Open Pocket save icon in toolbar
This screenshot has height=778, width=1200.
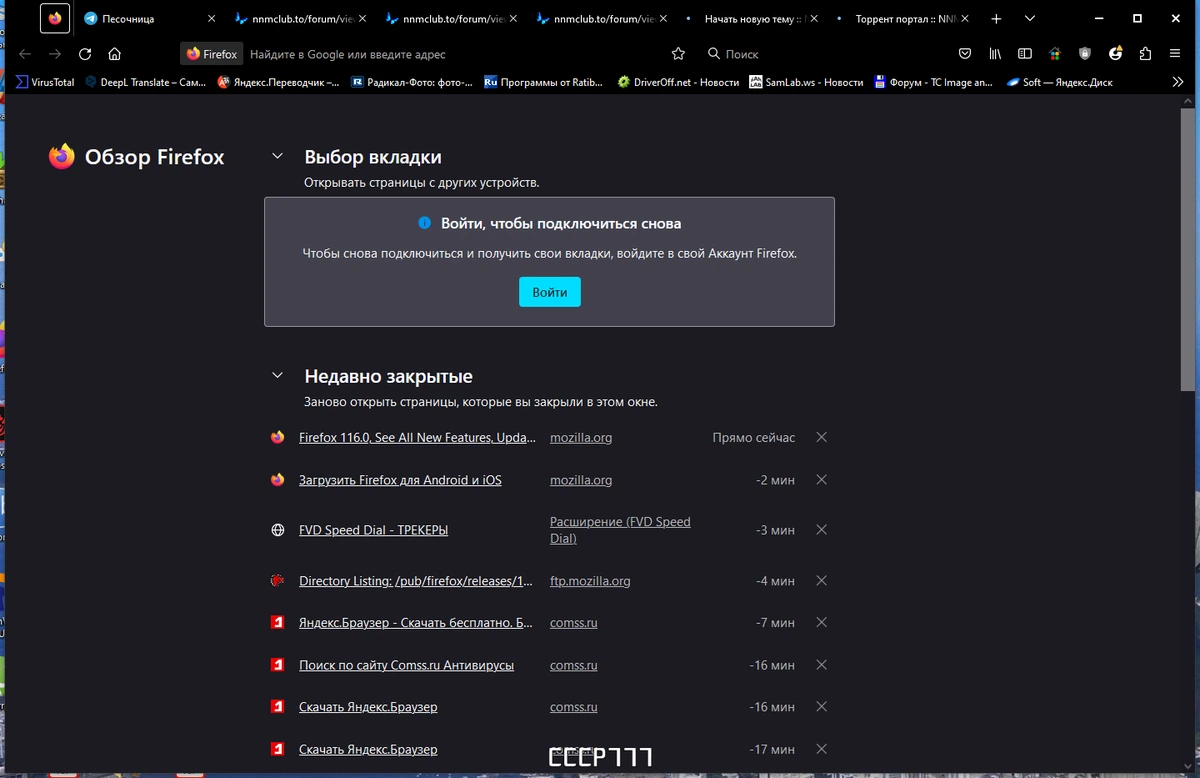965,54
